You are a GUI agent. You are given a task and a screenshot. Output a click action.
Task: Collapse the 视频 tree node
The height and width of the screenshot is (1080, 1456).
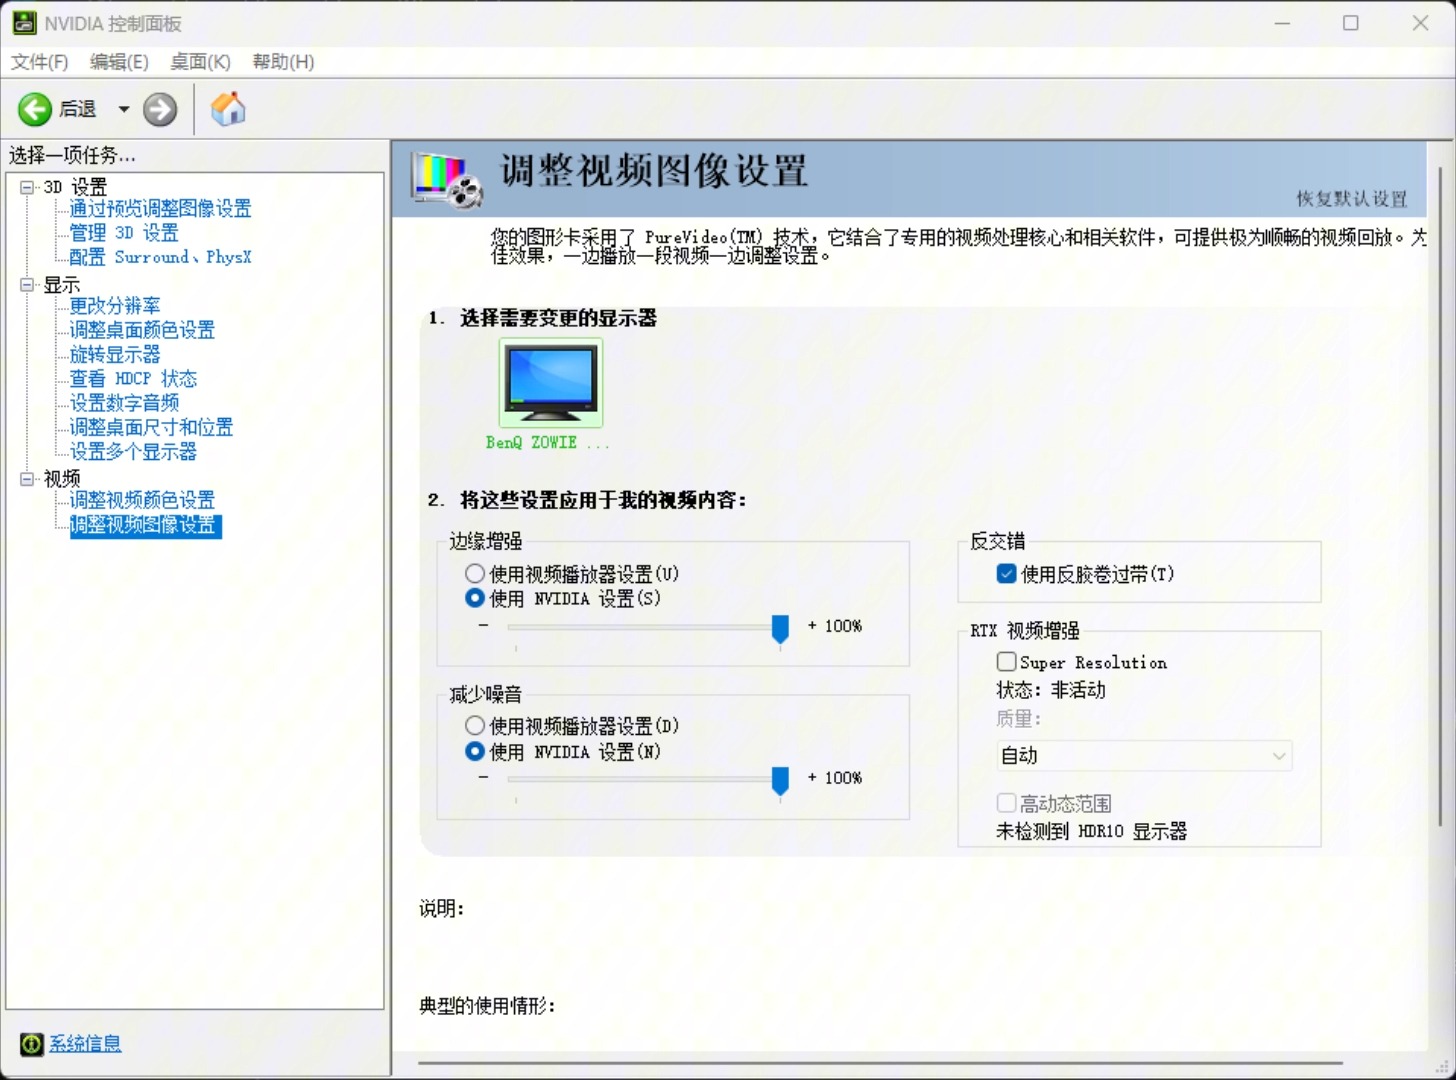pos(27,479)
